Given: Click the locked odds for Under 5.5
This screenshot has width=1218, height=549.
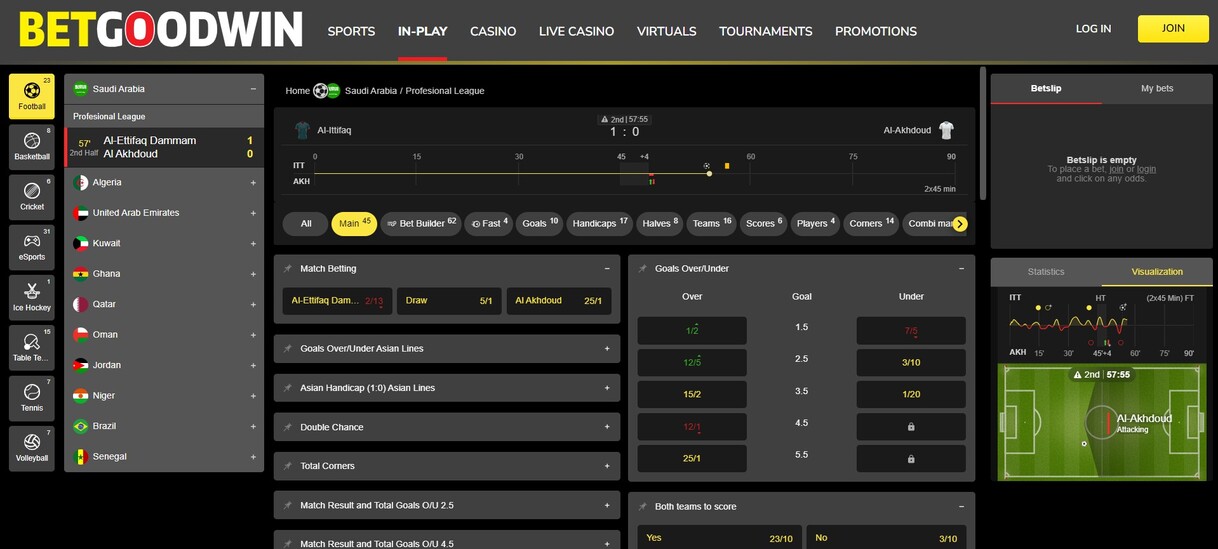Looking at the screenshot, I should 910,459.
